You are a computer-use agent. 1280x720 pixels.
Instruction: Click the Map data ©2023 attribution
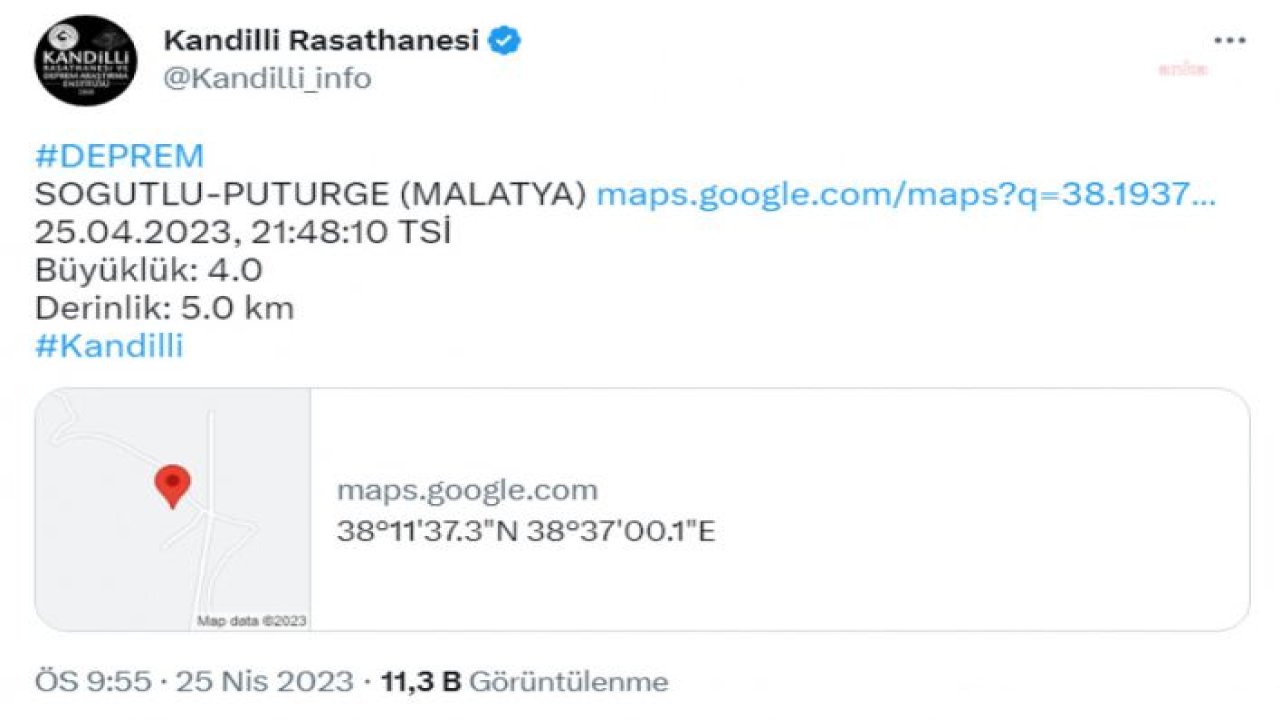251,621
